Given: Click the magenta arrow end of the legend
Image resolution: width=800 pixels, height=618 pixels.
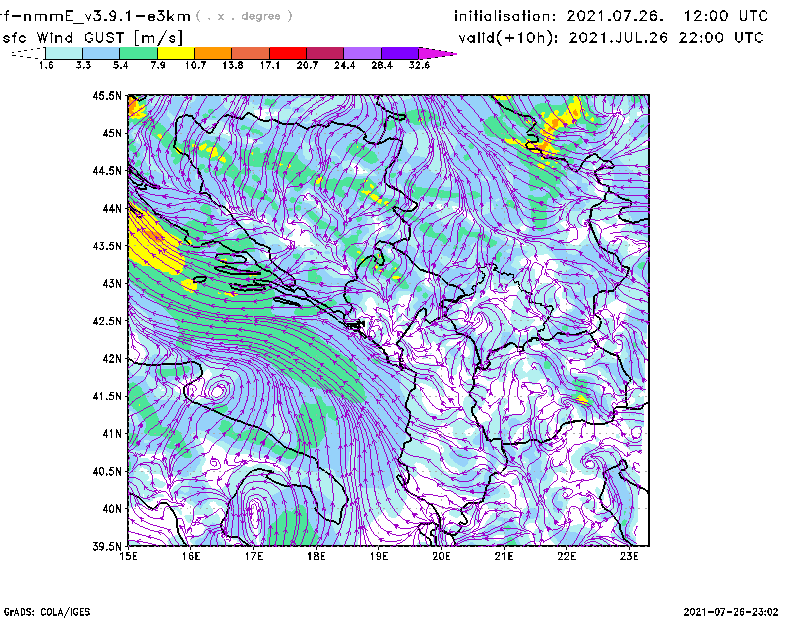Looking at the screenshot, I should click(437, 53).
